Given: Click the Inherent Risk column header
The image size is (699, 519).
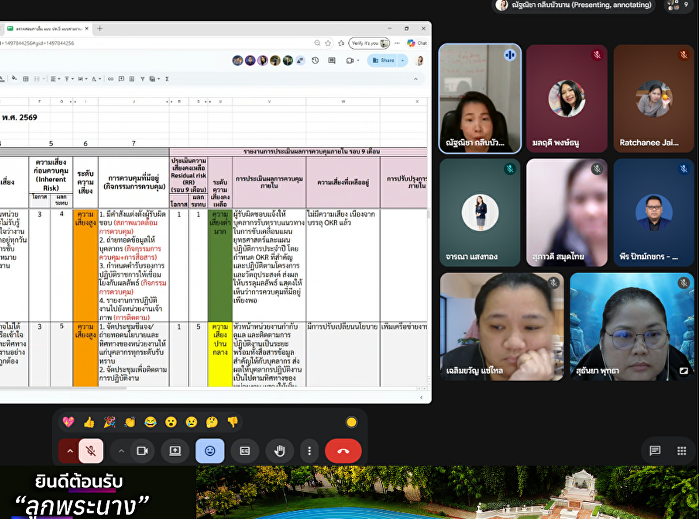Looking at the screenshot, I should pyautogui.click(x=51, y=175).
